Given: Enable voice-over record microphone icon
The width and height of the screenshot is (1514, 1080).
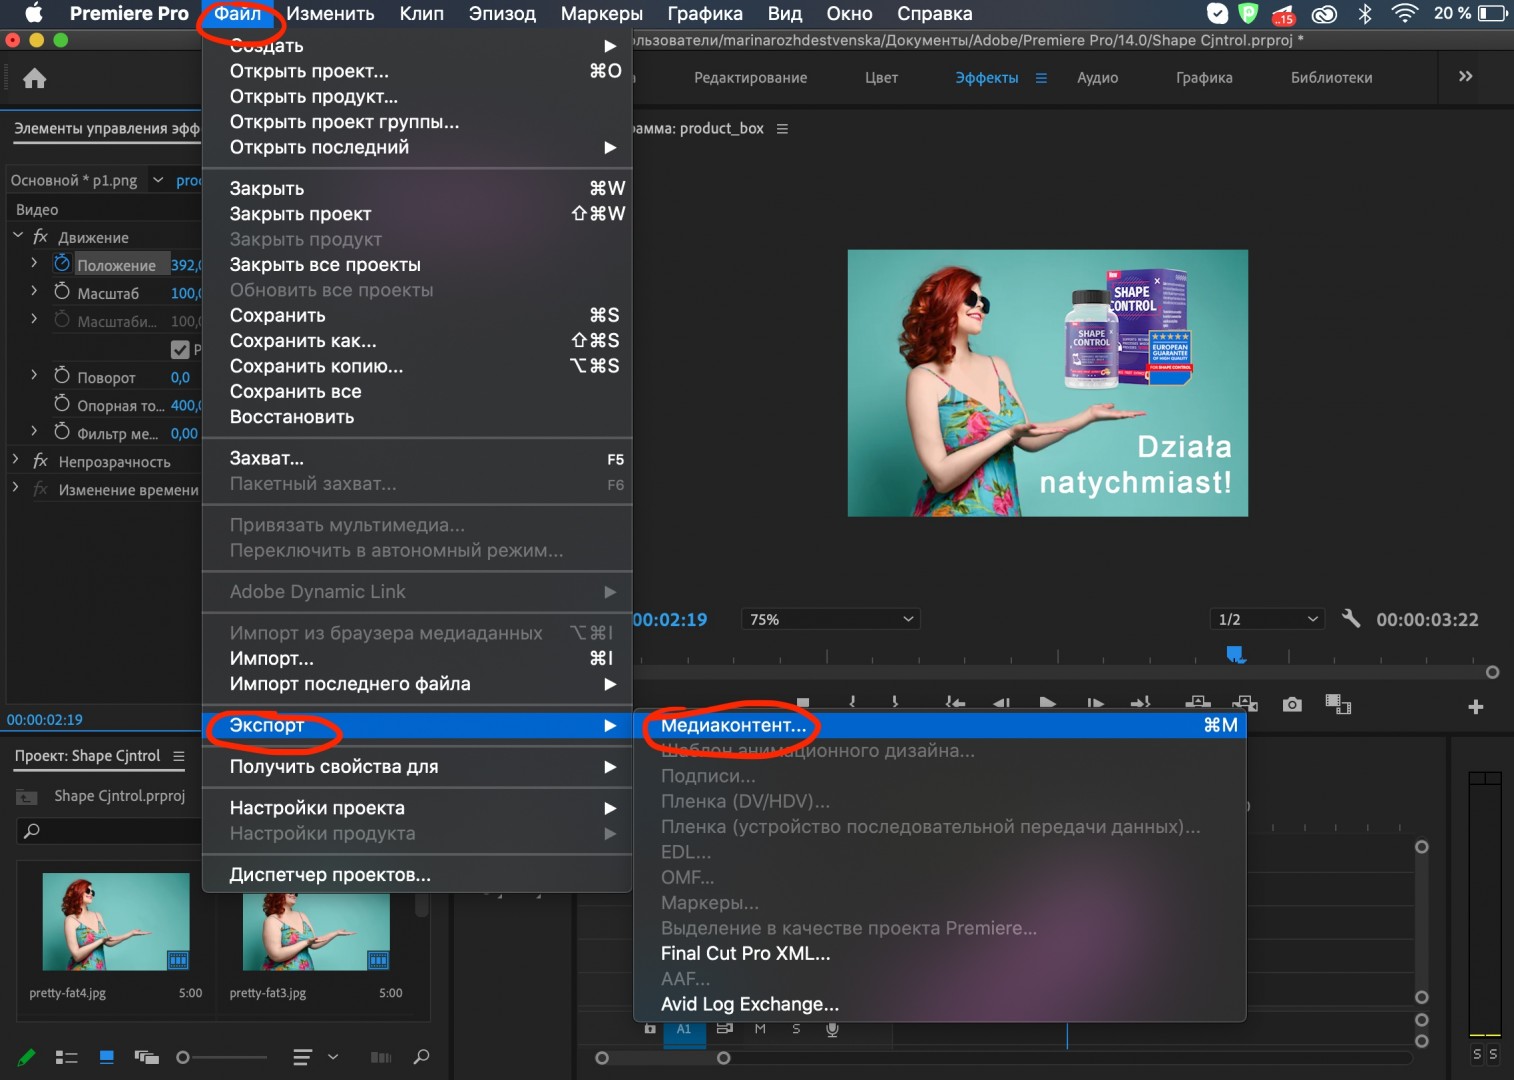Looking at the screenshot, I should click(x=832, y=1029).
